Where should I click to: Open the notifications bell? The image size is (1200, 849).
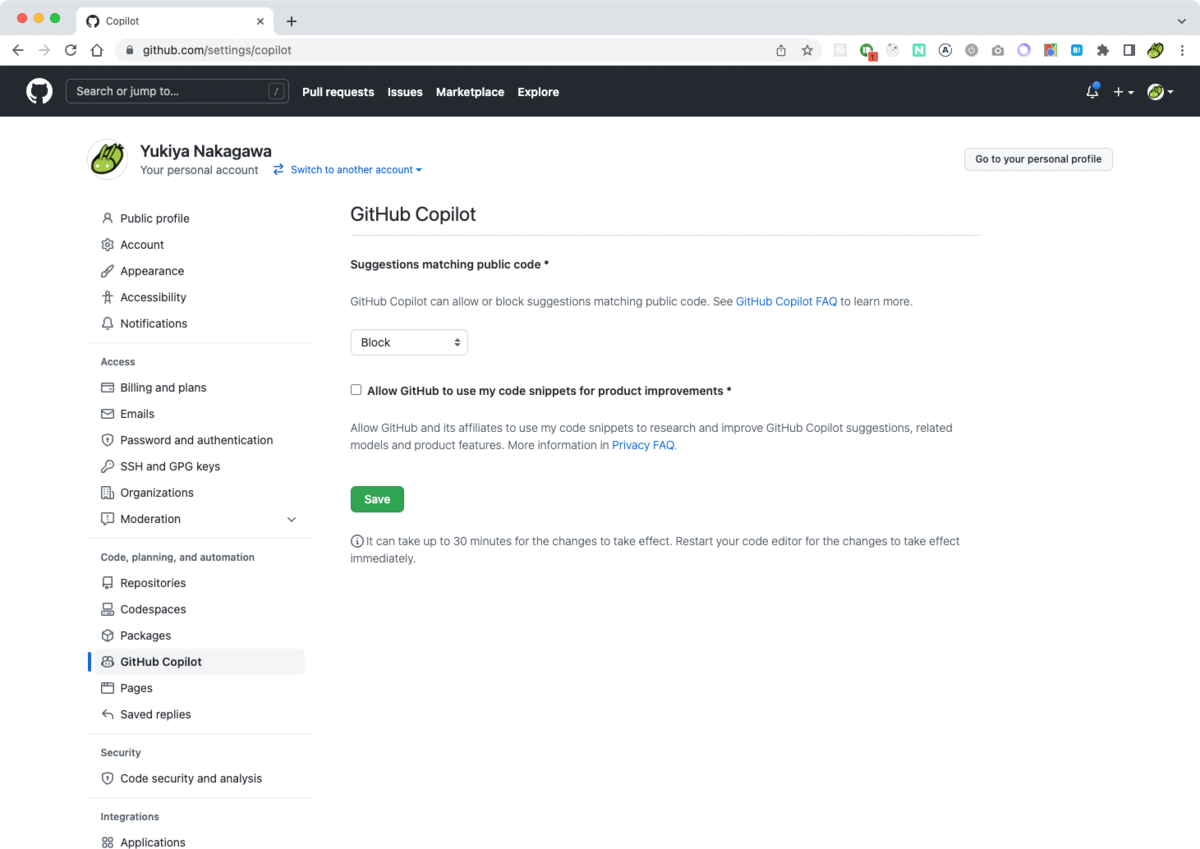1091,91
